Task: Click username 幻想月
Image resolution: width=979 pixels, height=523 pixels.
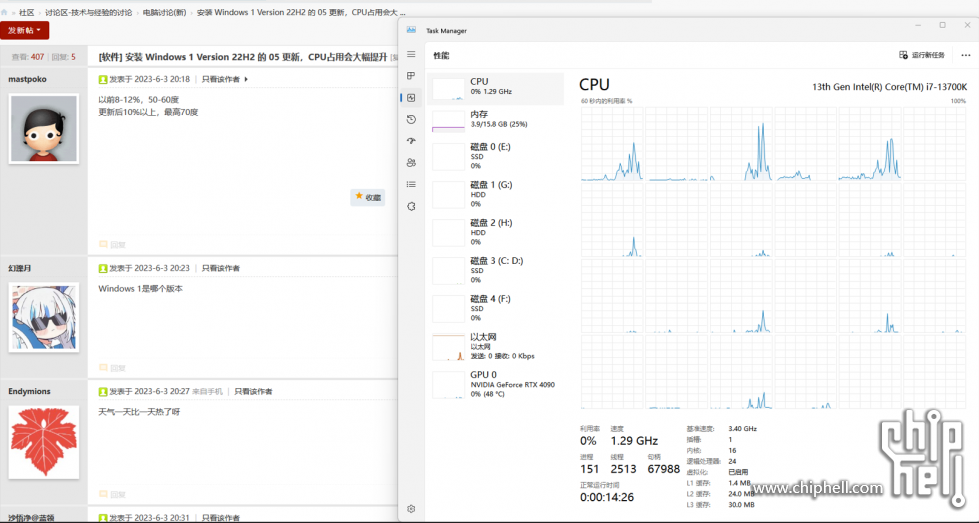Action: click(x=19, y=268)
